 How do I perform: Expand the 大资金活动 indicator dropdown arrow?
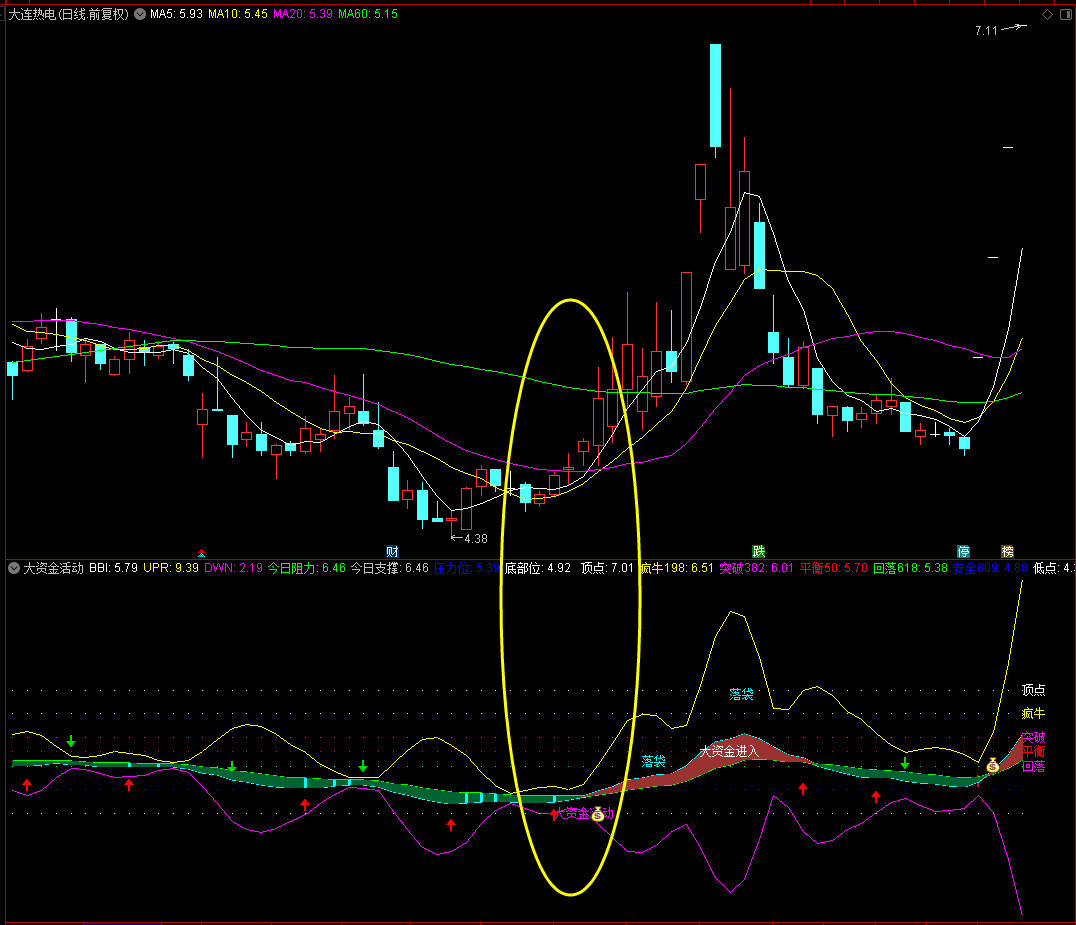point(14,568)
